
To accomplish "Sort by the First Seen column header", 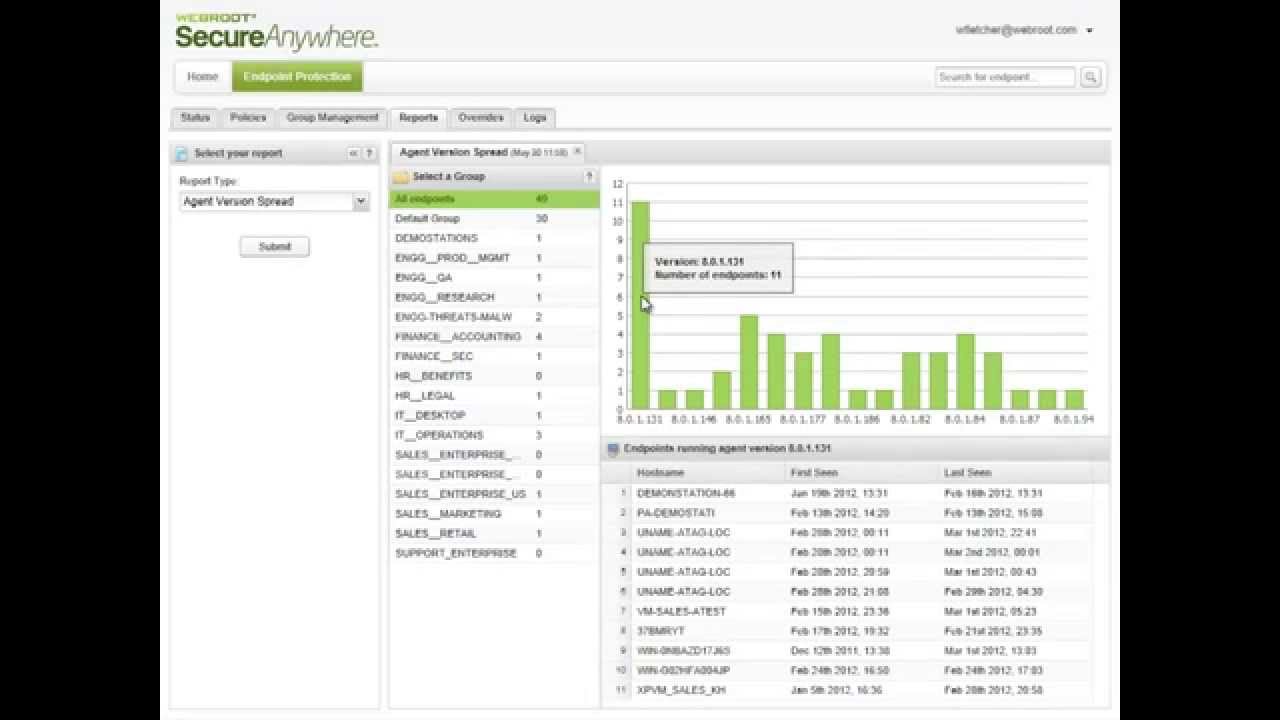I will point(863,473).
